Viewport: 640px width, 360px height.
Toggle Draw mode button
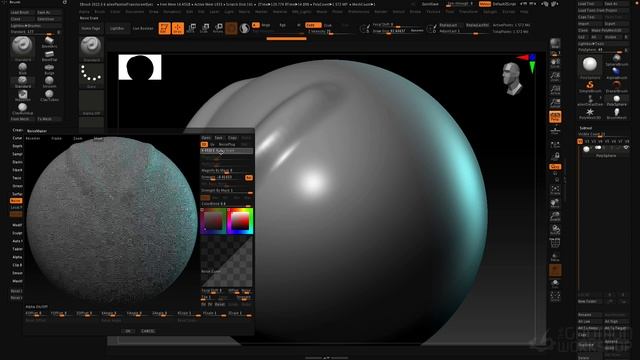tap(178, 28)
